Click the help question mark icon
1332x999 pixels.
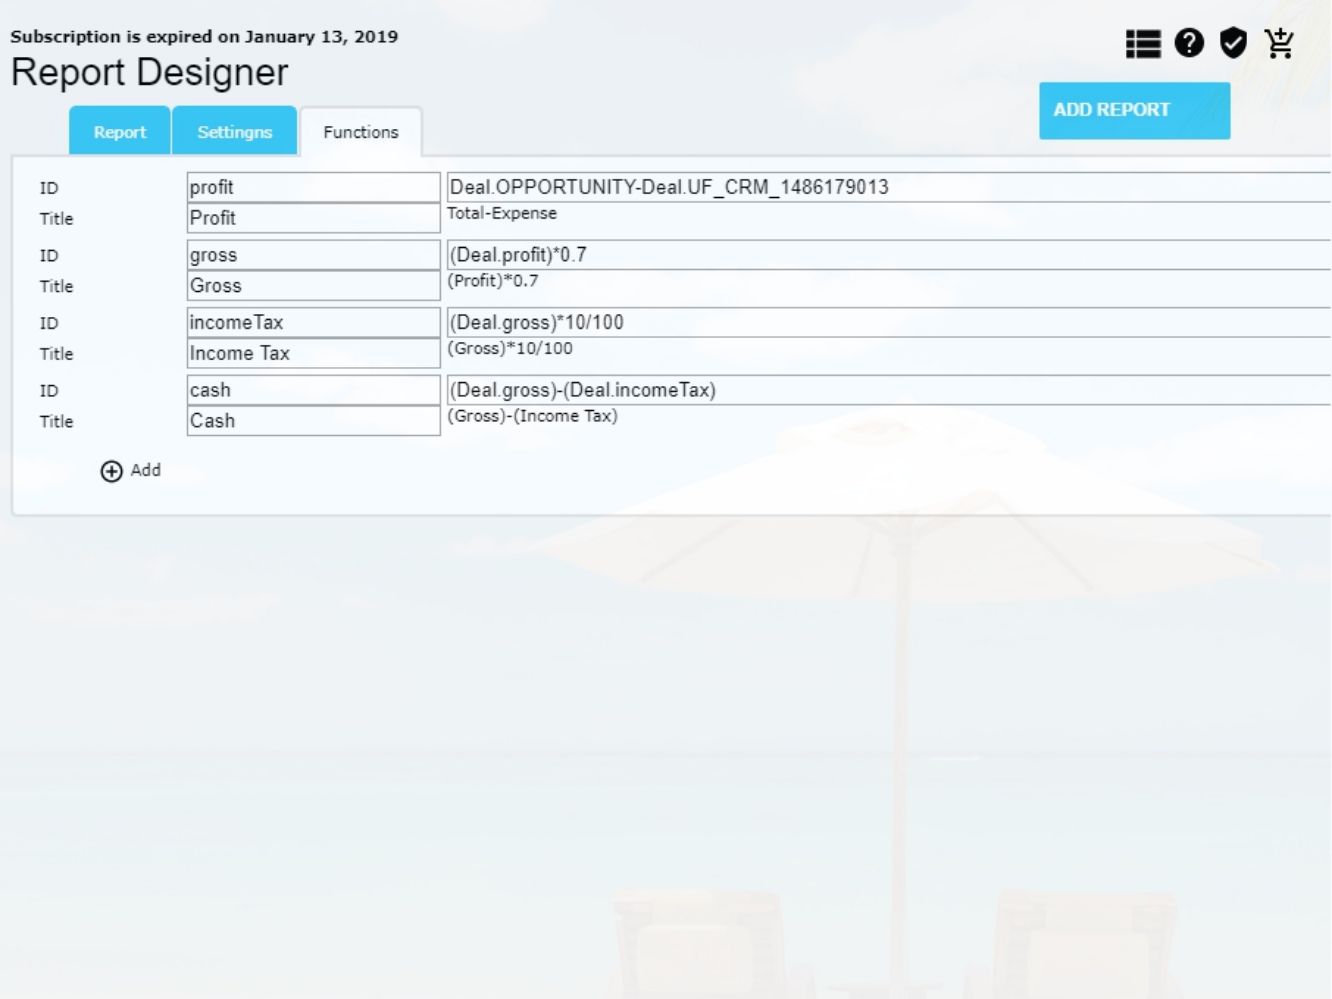click(1189, 43)
